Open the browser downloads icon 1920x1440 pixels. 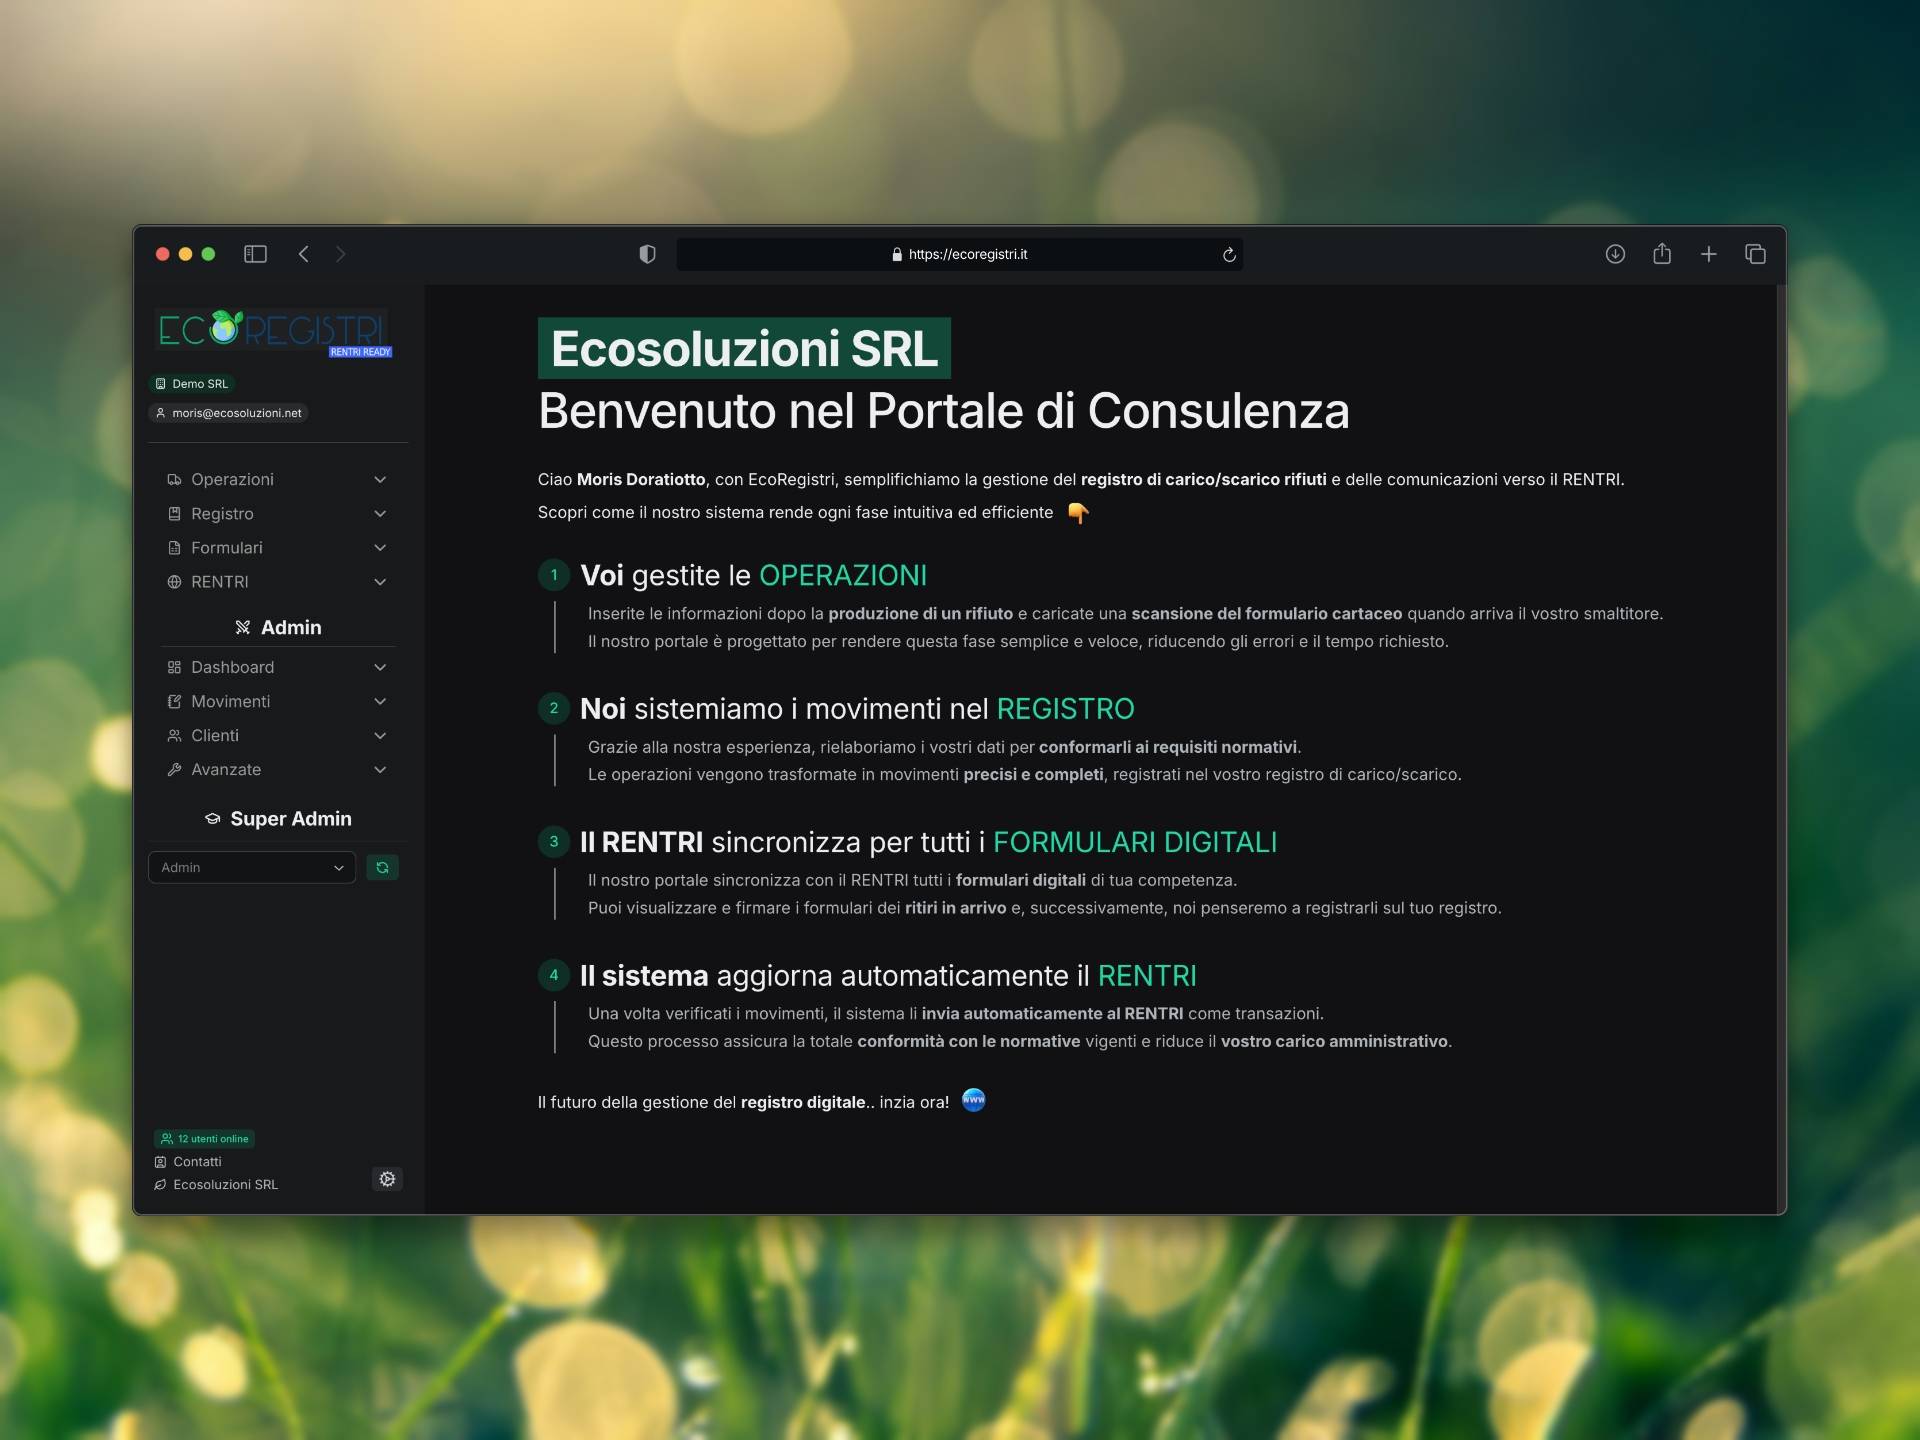click(1615, 254)
